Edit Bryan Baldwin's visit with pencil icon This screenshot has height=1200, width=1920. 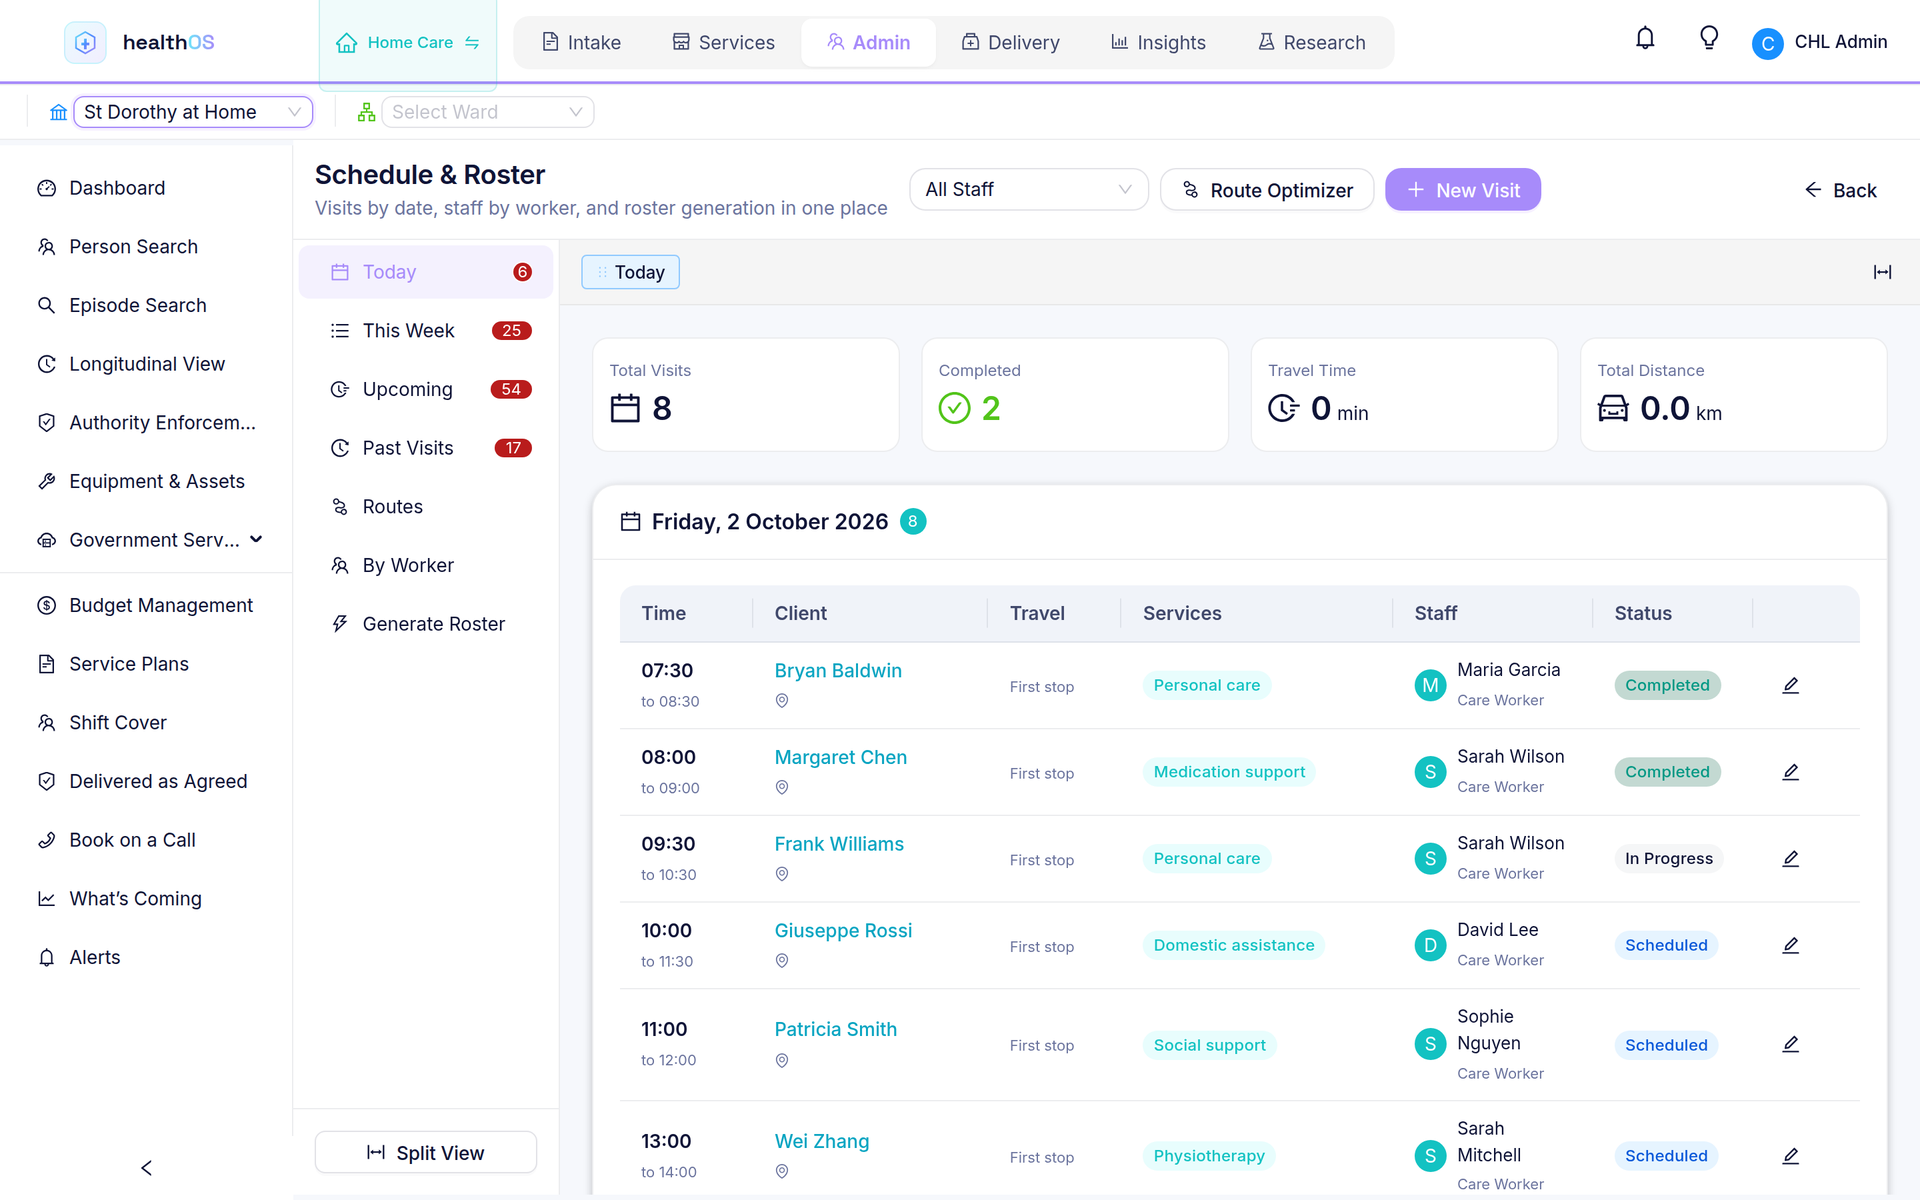(1791, 685)
